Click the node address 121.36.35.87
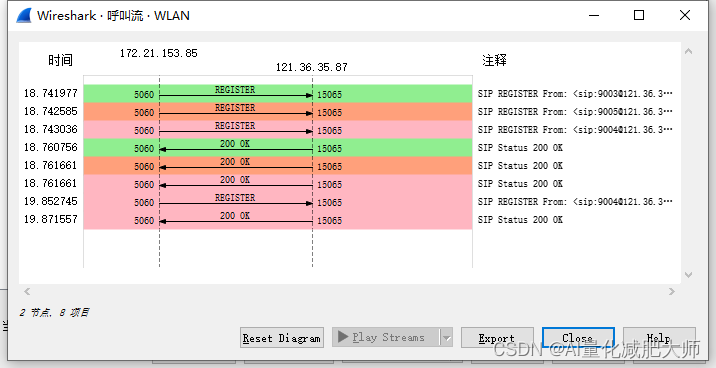The height and width of the screenshot is (368, 716). coord(311,67)
